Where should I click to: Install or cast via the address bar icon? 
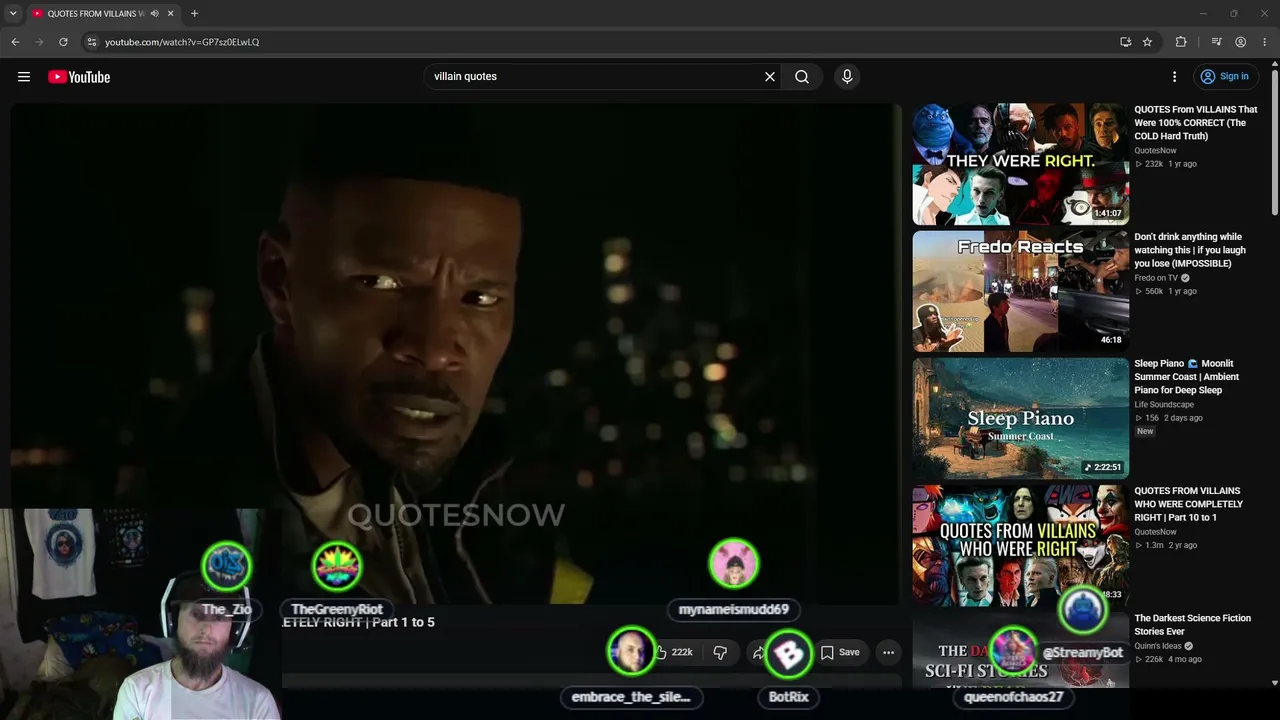[1125, 42]
